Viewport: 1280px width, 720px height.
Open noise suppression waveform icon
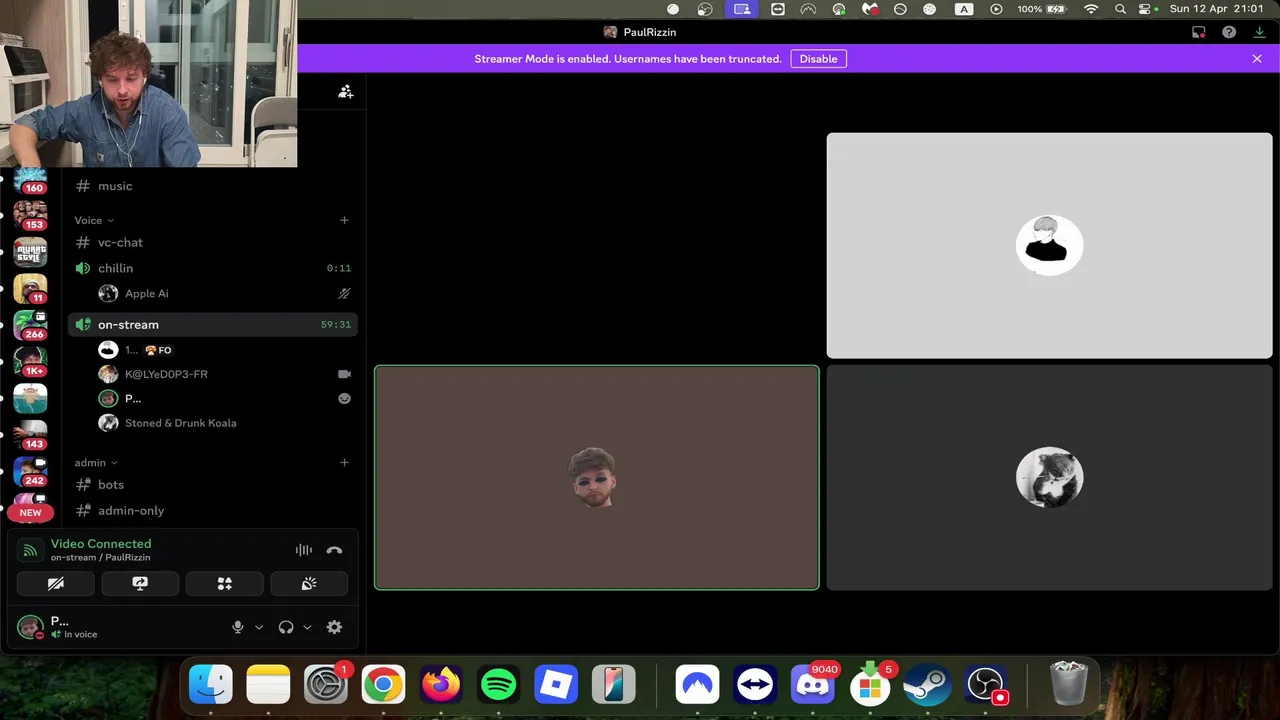304,550
